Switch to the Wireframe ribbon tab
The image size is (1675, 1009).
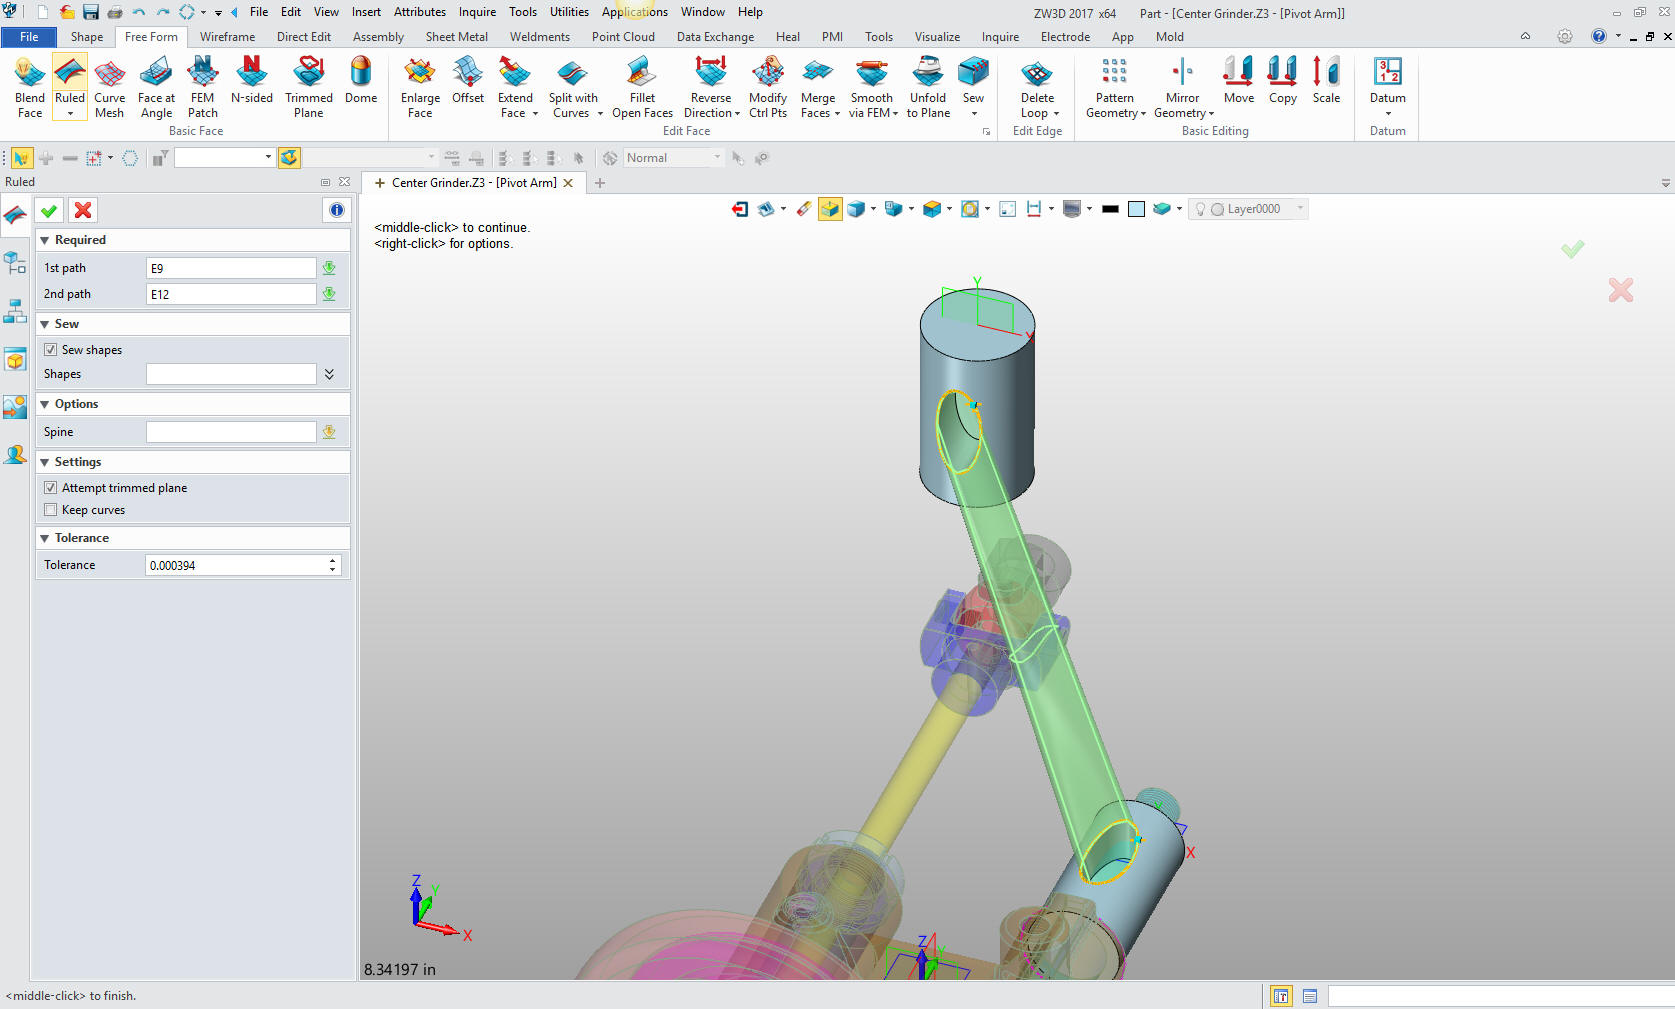(x=227, y=37)
